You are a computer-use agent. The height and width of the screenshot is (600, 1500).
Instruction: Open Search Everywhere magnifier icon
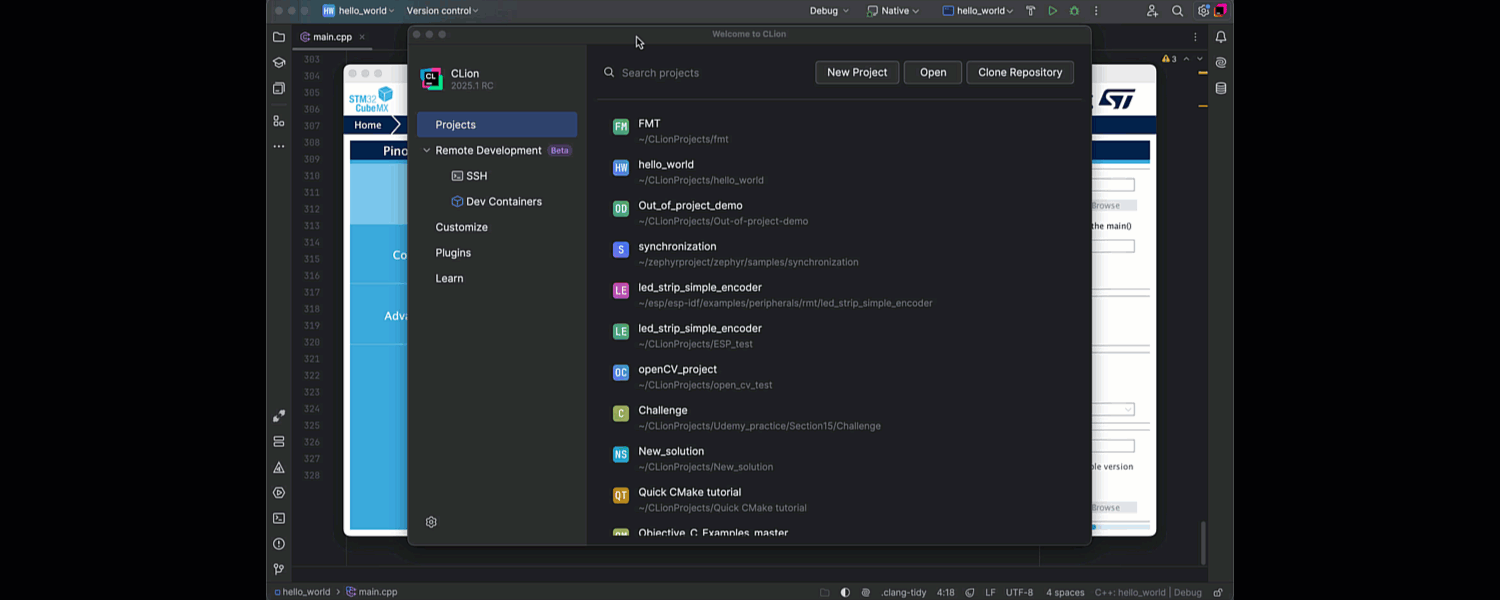(1177, 10)
